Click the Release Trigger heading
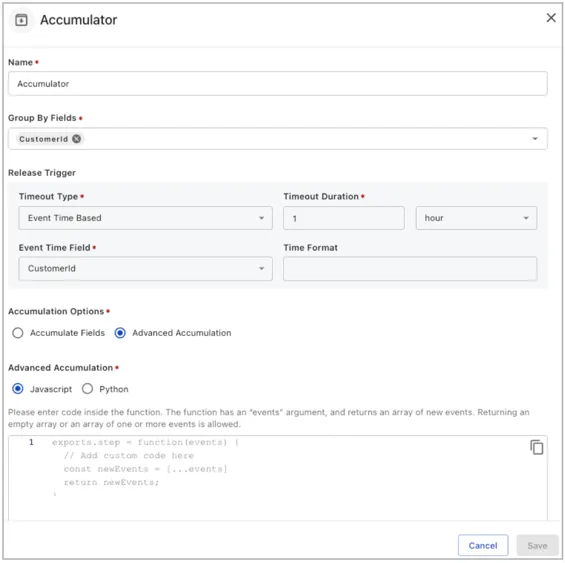This screenshot has width=565, height=563. pyautogui.click(x=42, y=173)
